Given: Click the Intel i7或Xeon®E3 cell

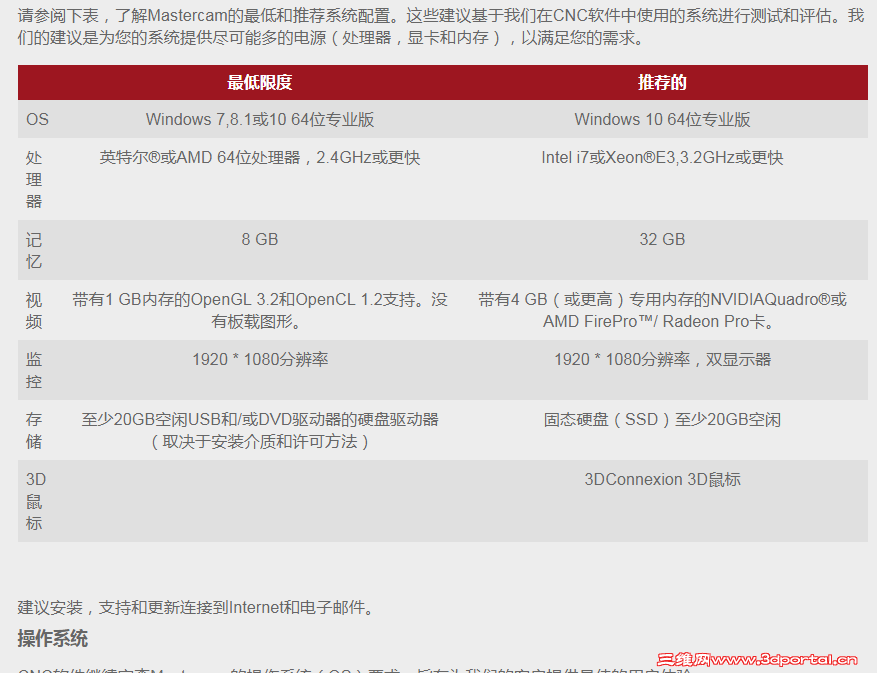Looking at the screenshot, I should (662, 158).
